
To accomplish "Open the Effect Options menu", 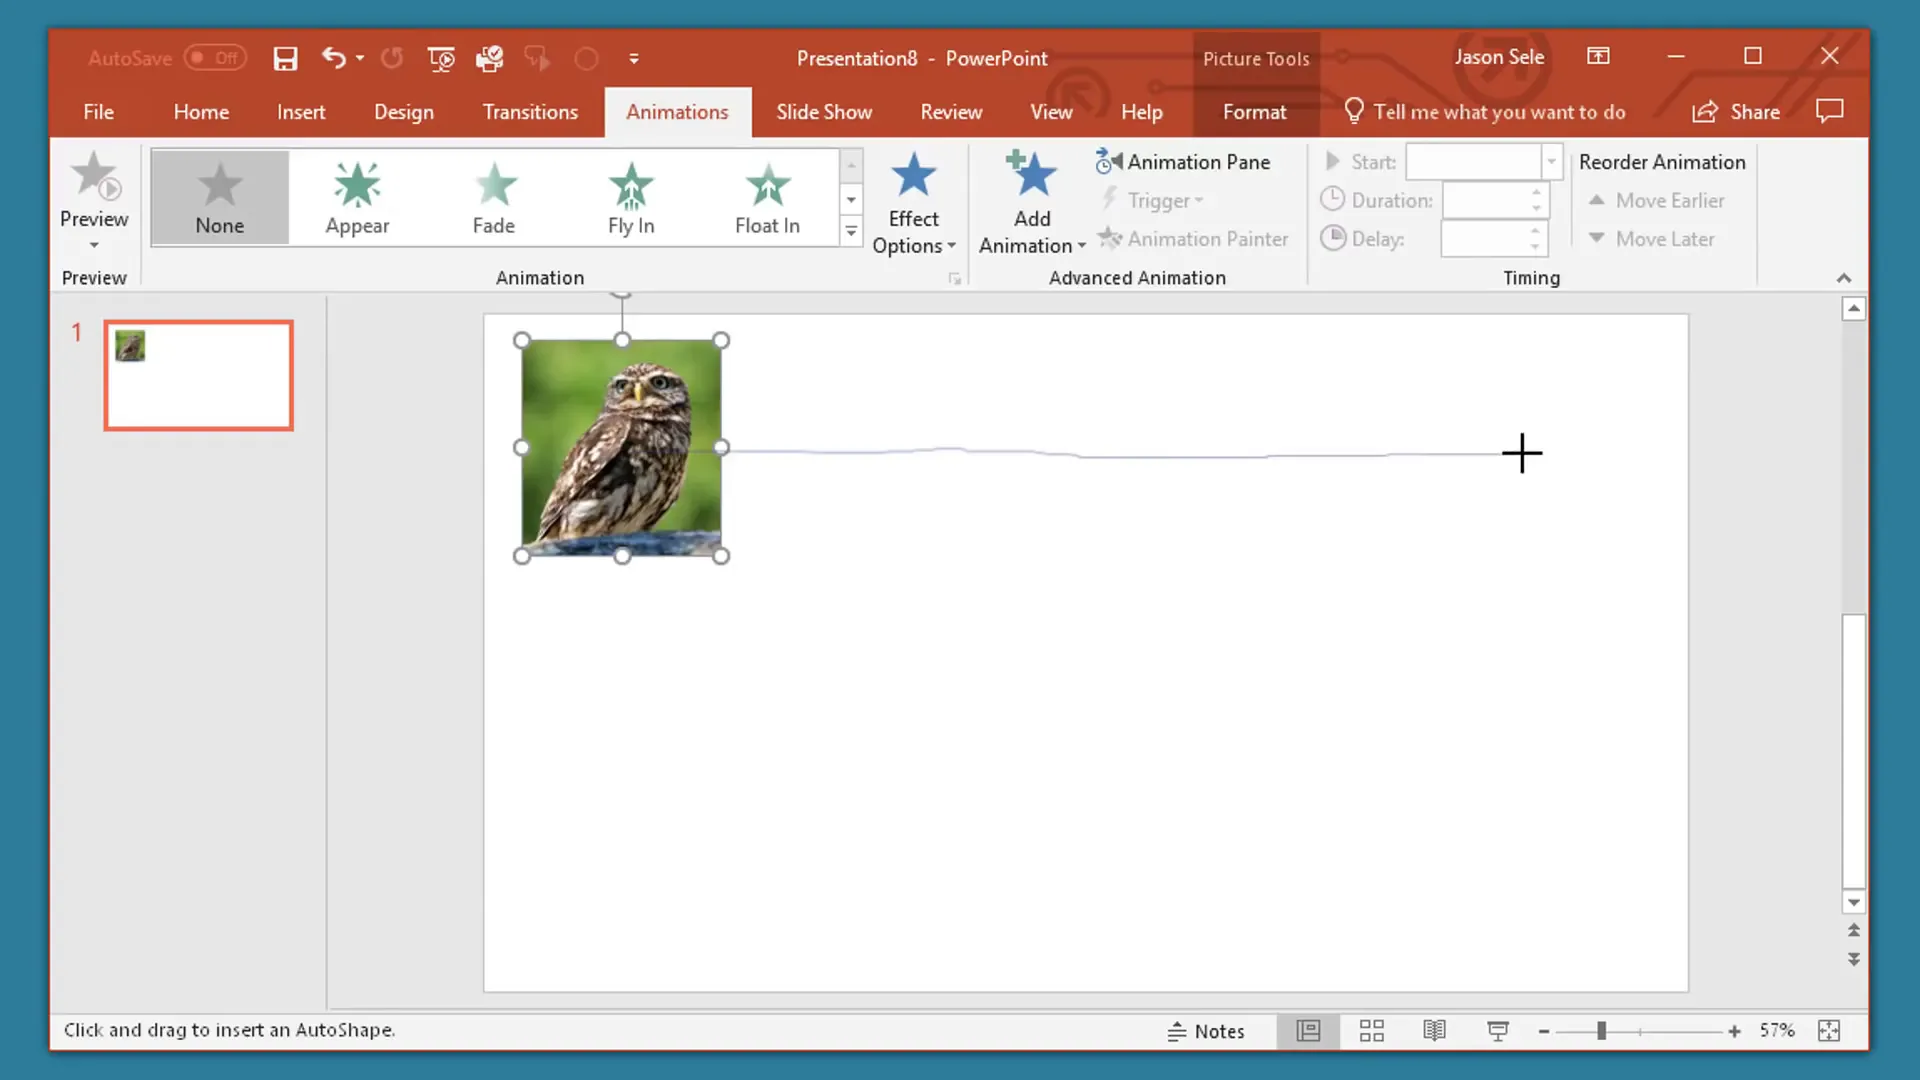I will 913,204.
